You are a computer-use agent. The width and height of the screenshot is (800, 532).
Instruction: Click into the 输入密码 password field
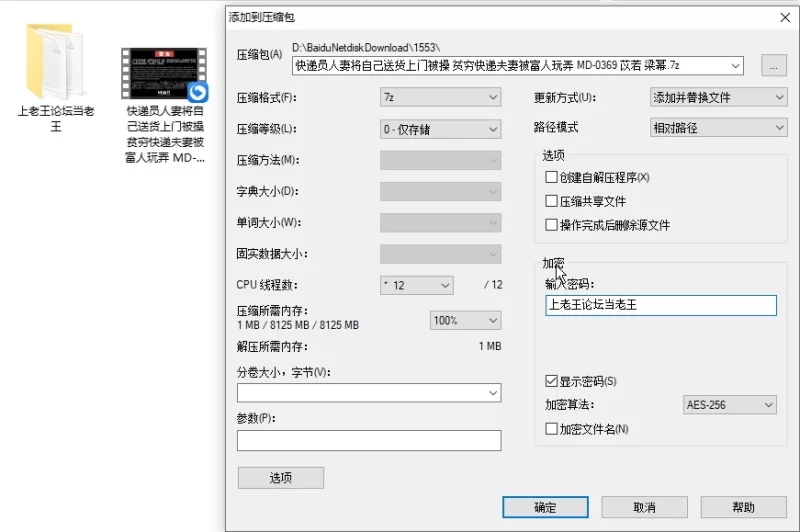(x=661, y=305)
